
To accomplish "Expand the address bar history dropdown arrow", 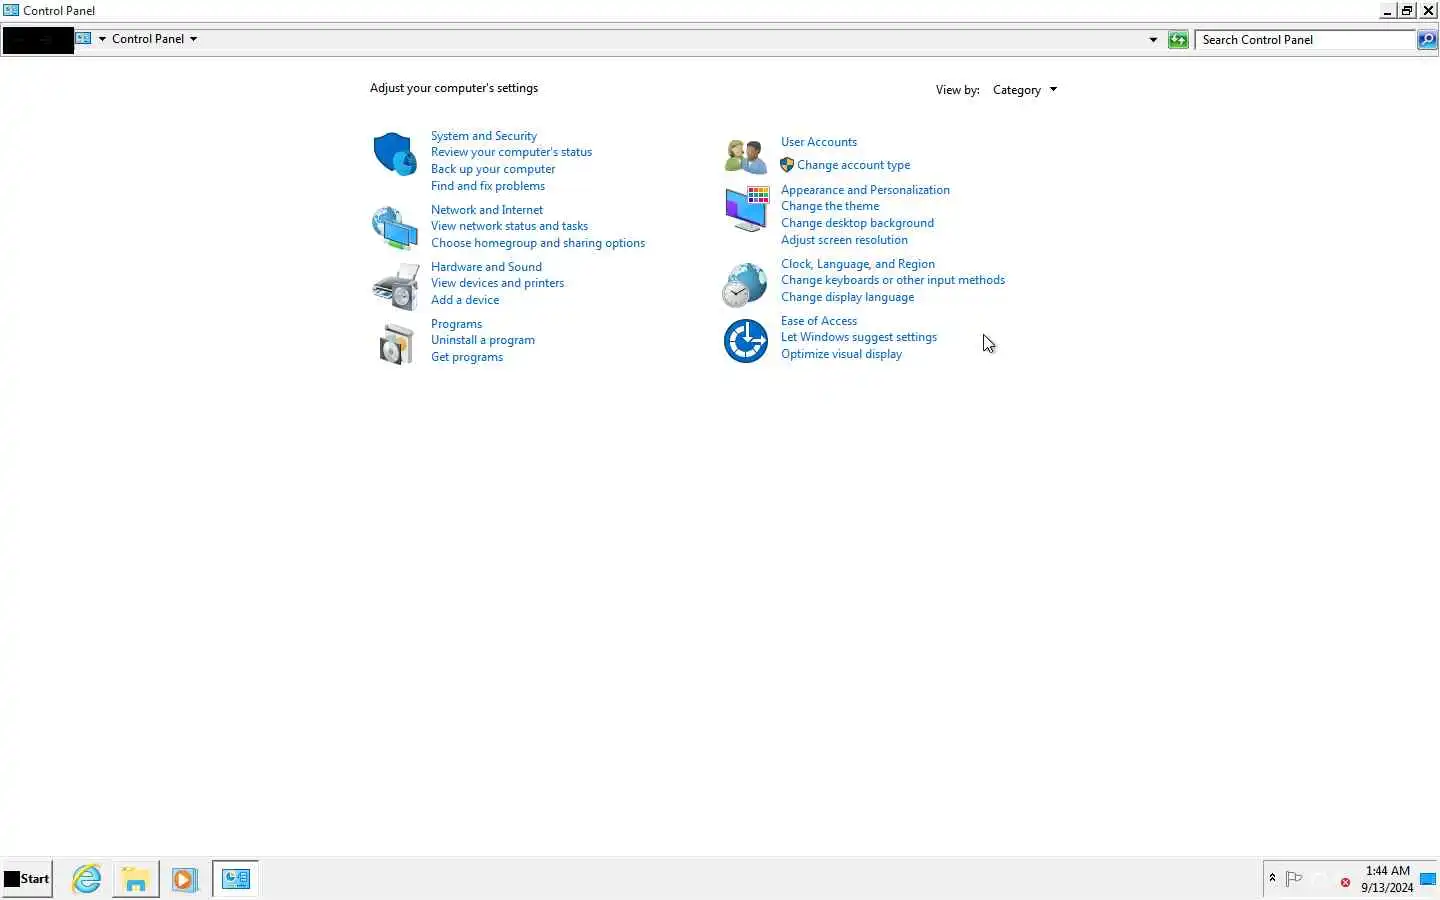I will (1153, 40).
